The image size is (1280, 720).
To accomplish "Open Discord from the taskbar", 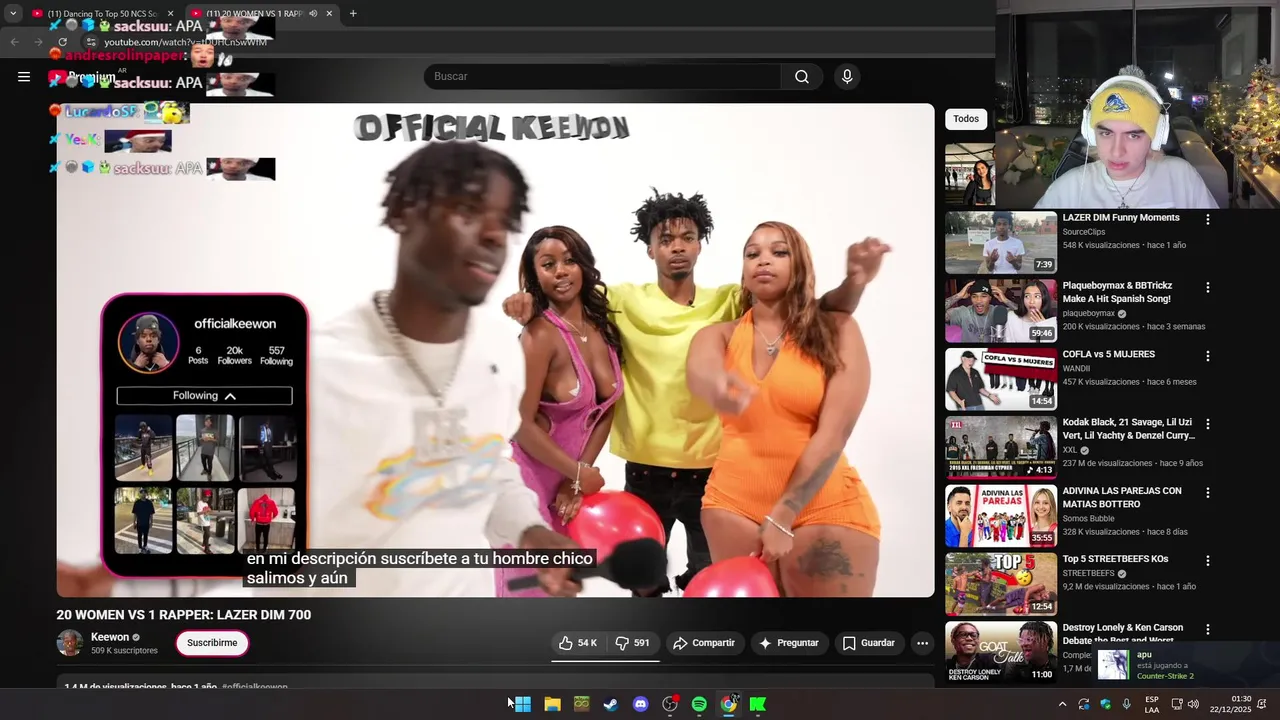I will [640, 704].
